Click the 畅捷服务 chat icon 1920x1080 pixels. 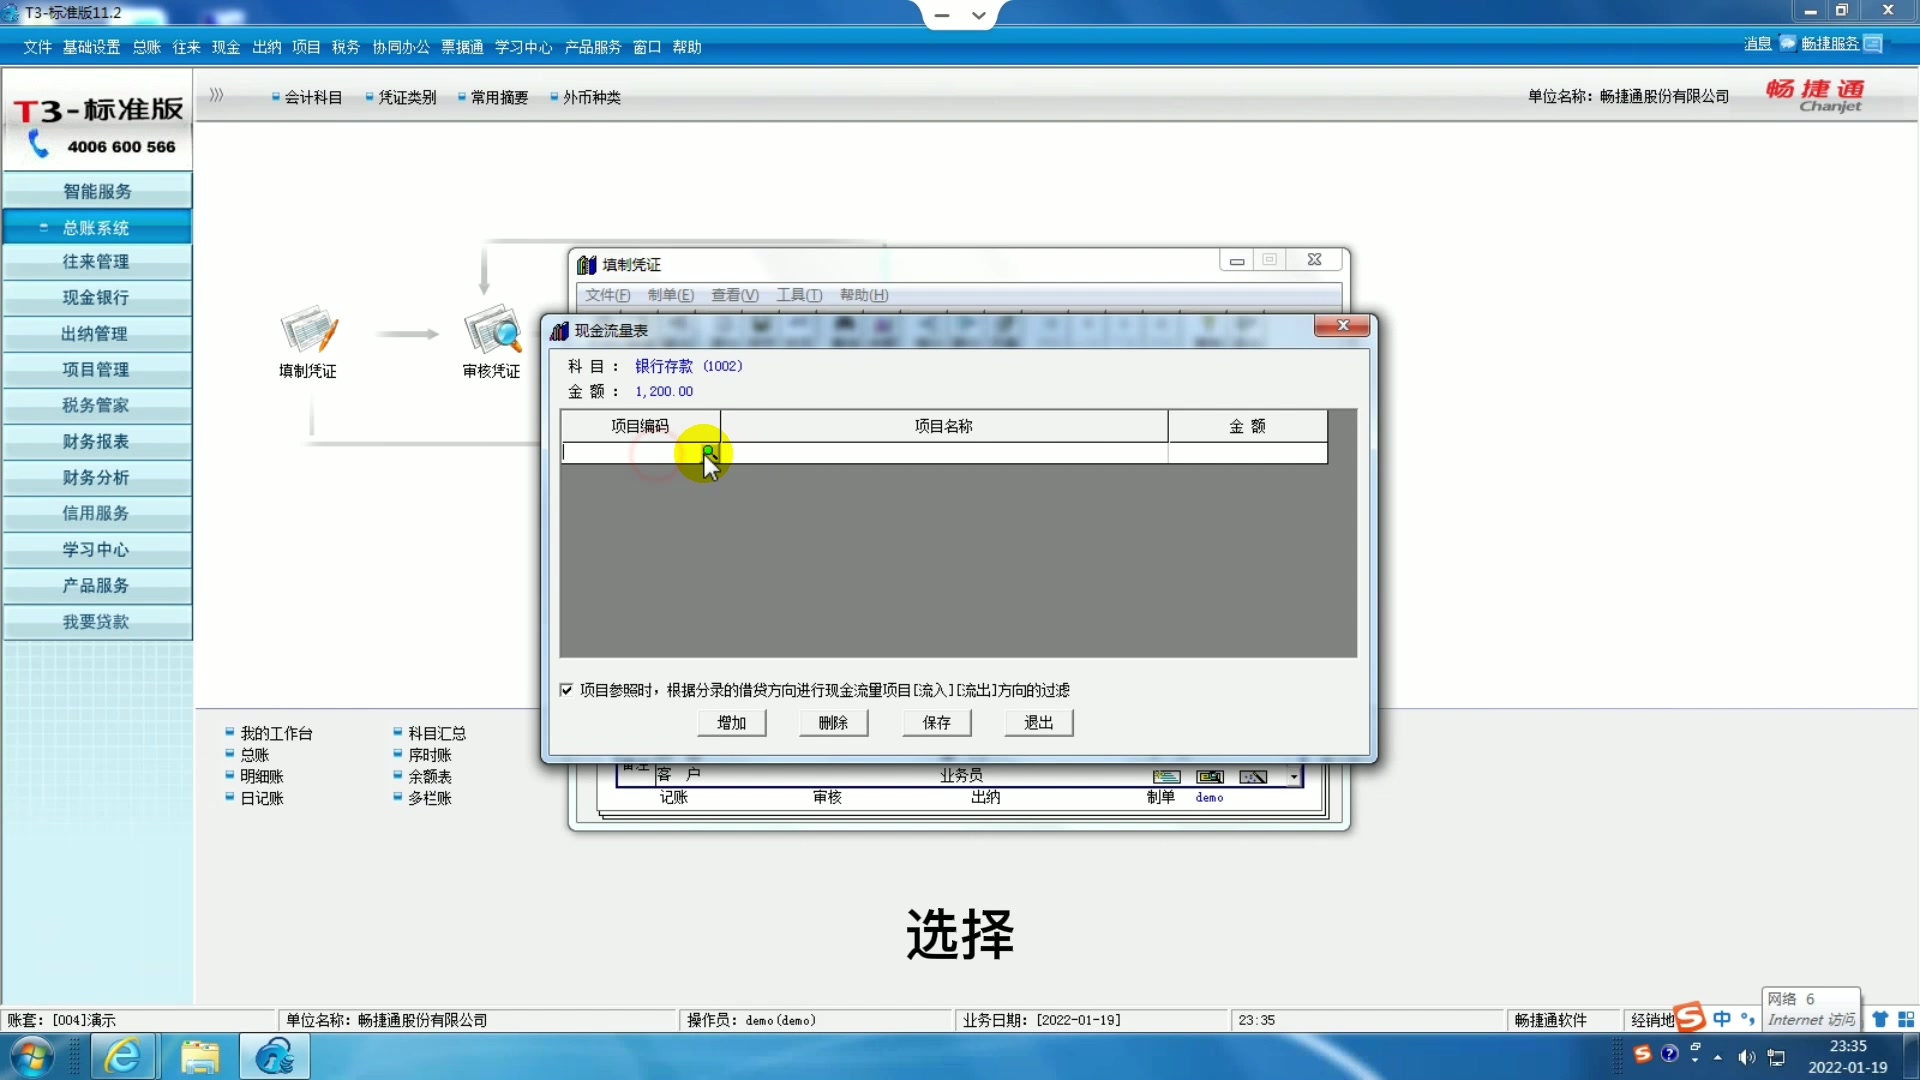(1788, 43)
